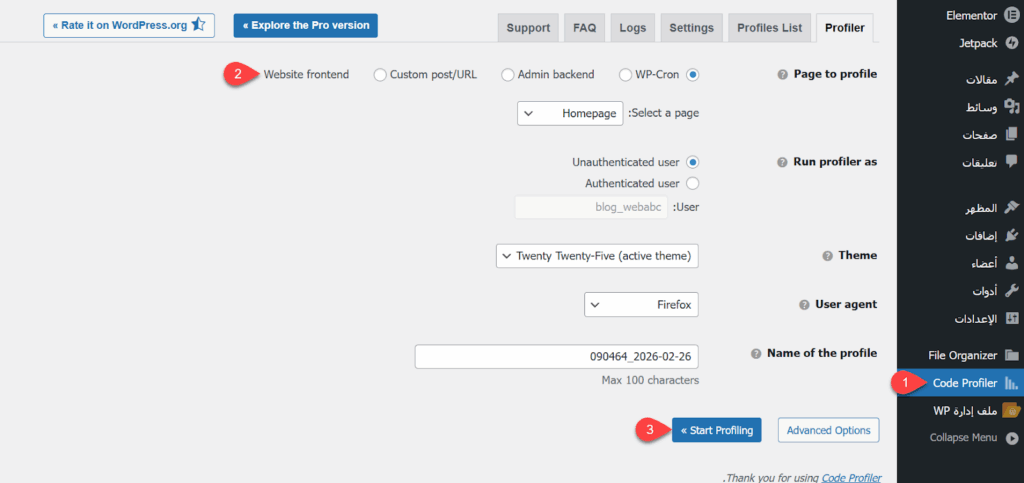Expand the Twenty Twenty-Five theme dropdown
Screen dimensions: 1024x483
597,256
